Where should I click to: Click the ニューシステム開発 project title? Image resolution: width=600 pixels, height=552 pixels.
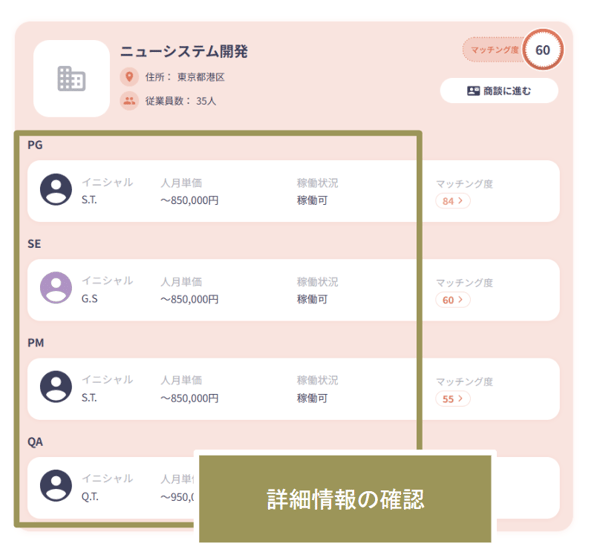coord(184,51)
